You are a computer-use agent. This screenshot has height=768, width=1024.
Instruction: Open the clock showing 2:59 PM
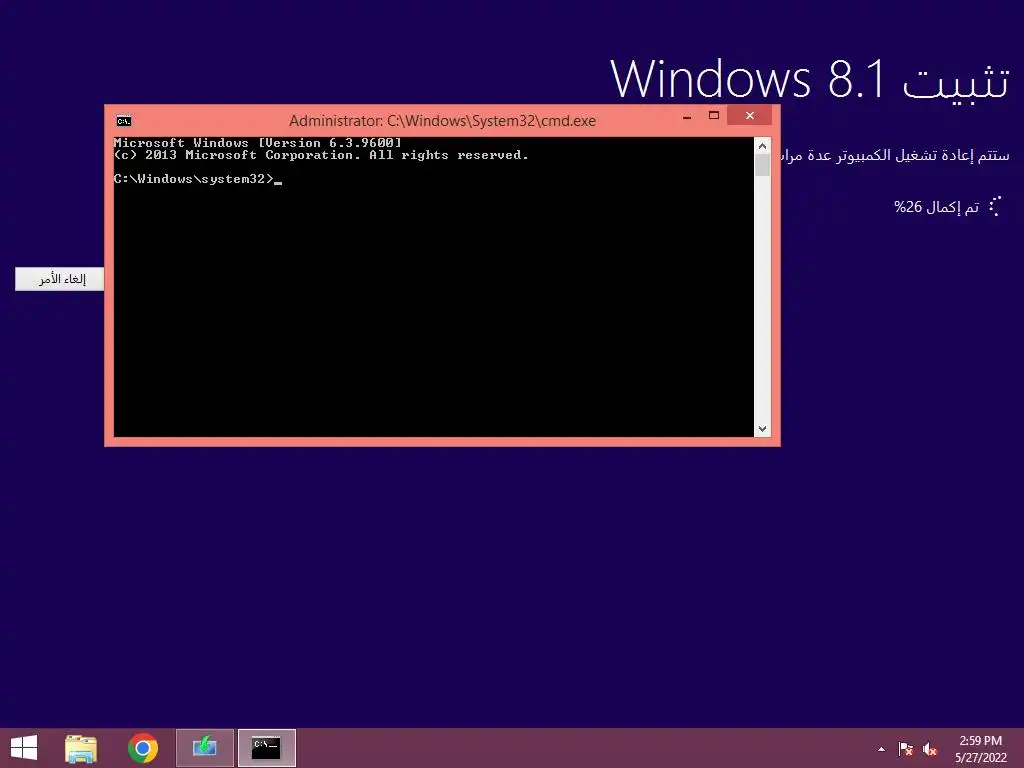[x=980, y=748]
